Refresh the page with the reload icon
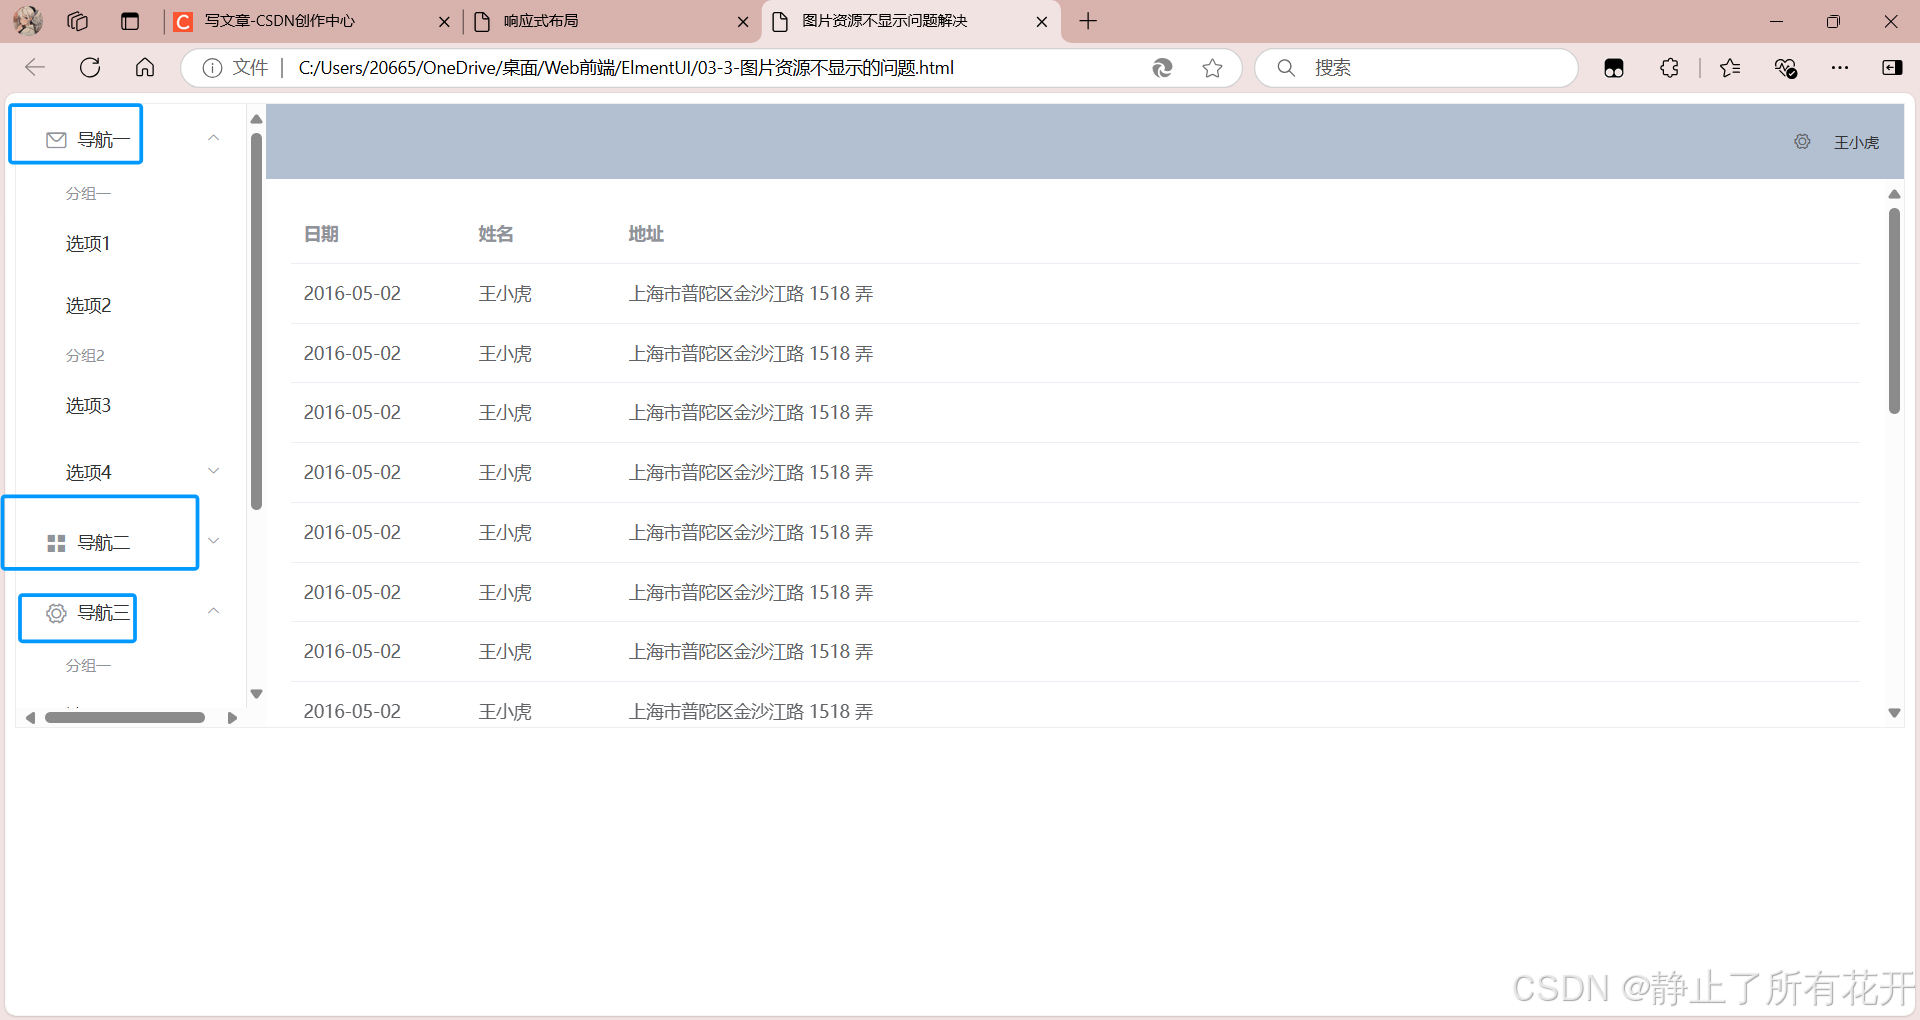The width and height of the screenshot is (1920, 1020). pyautogui.click(x=90, y=67)
